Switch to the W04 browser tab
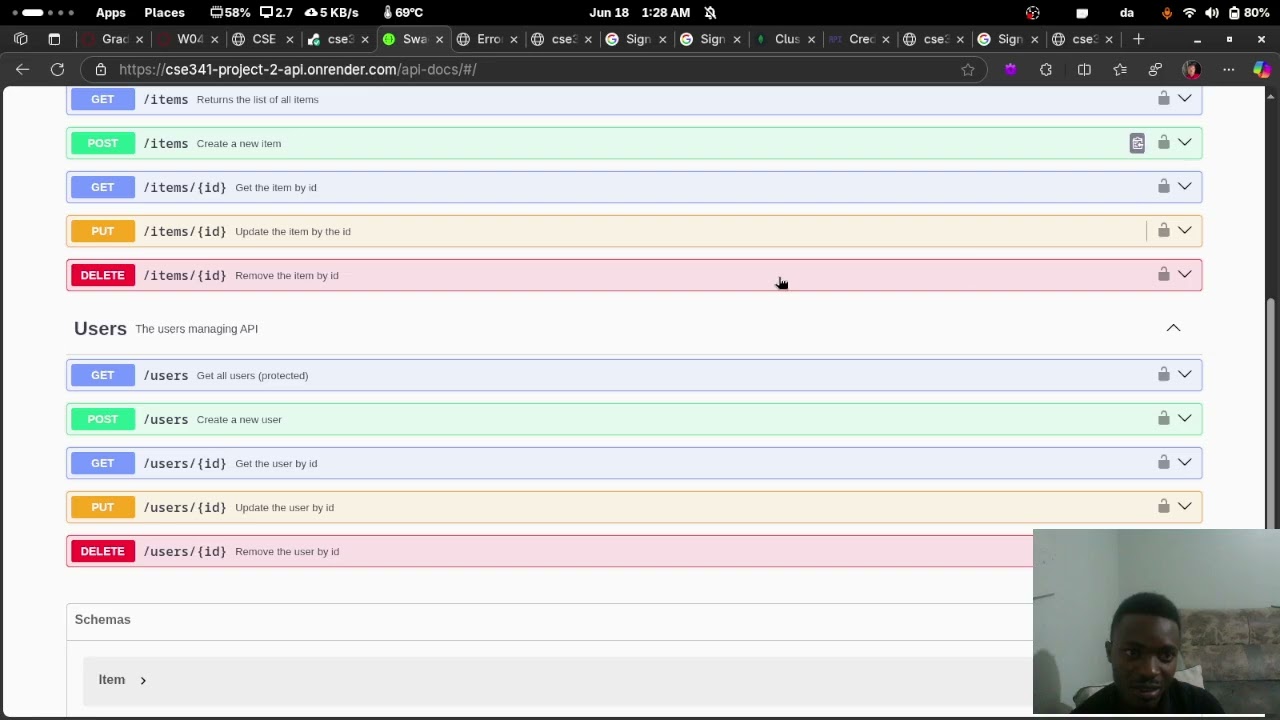Viewport: 1280px width, 720px height. coord(190,39)
